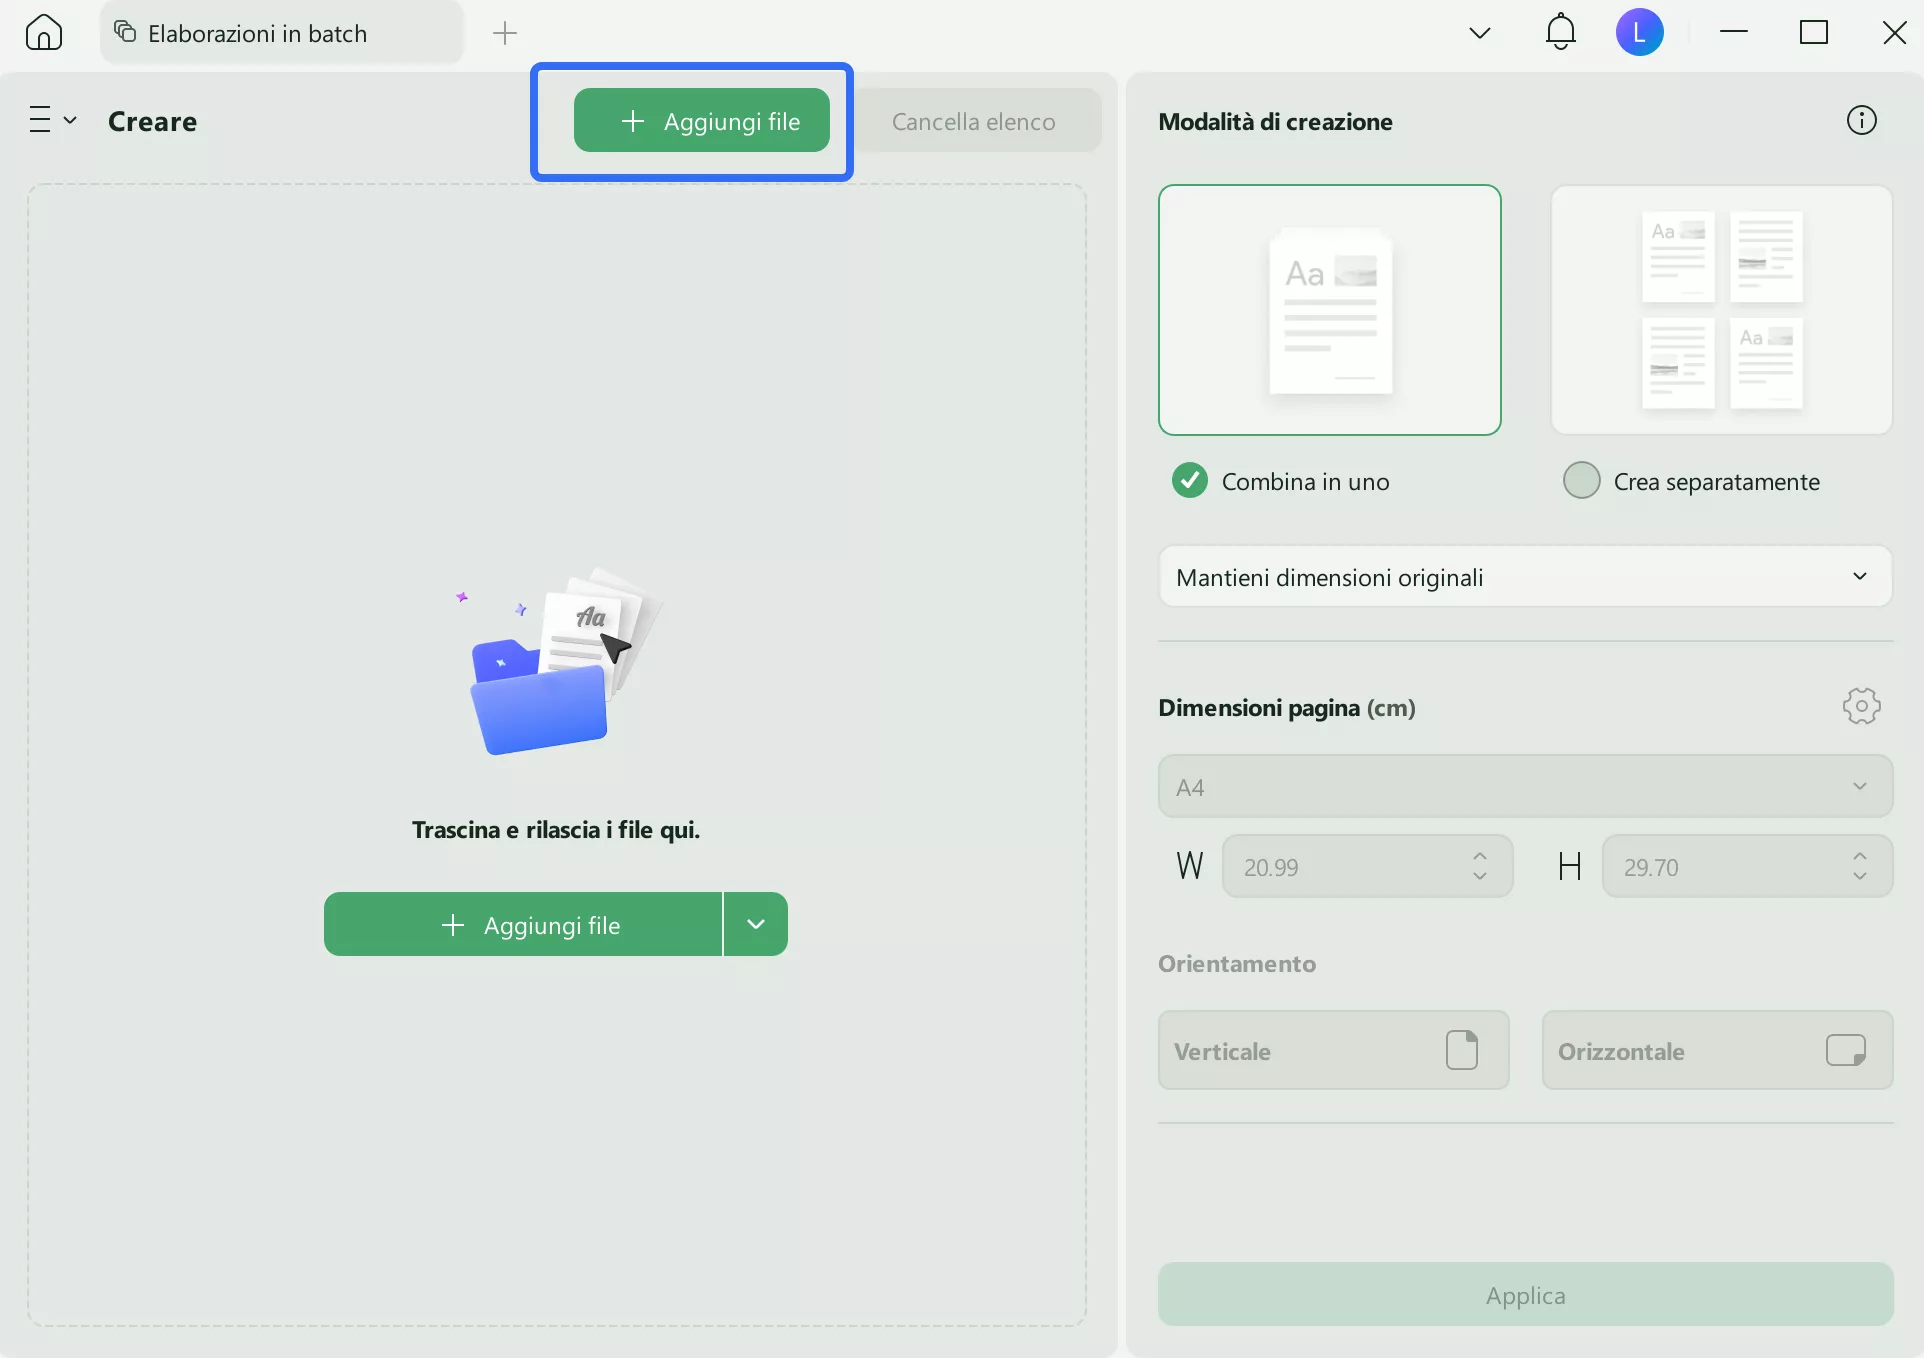This screenshot has height=1358, width=1924.
Task: Click the Home icon in title bar
Action: point(44,33)
